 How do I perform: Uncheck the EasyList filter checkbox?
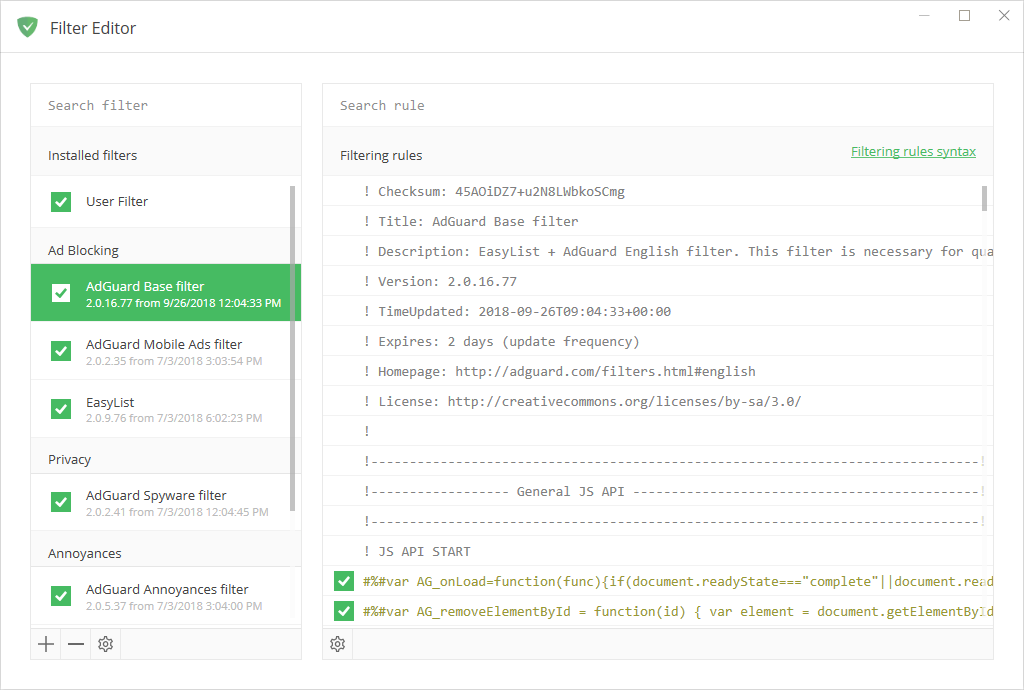pyautogui.click(x=61, y=409)
